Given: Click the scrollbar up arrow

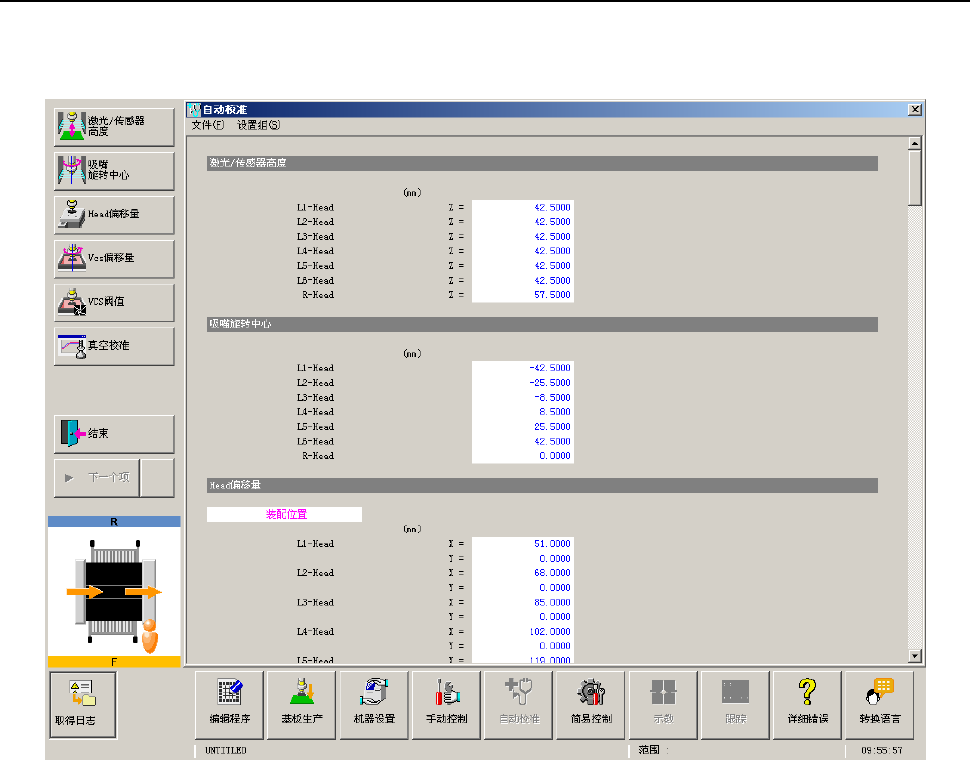Looking at the screenshot, I should (x=915, y=143).
